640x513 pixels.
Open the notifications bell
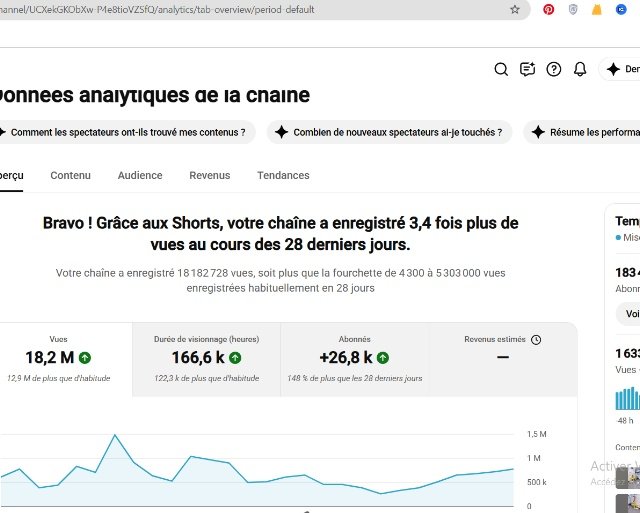[580, 69]
